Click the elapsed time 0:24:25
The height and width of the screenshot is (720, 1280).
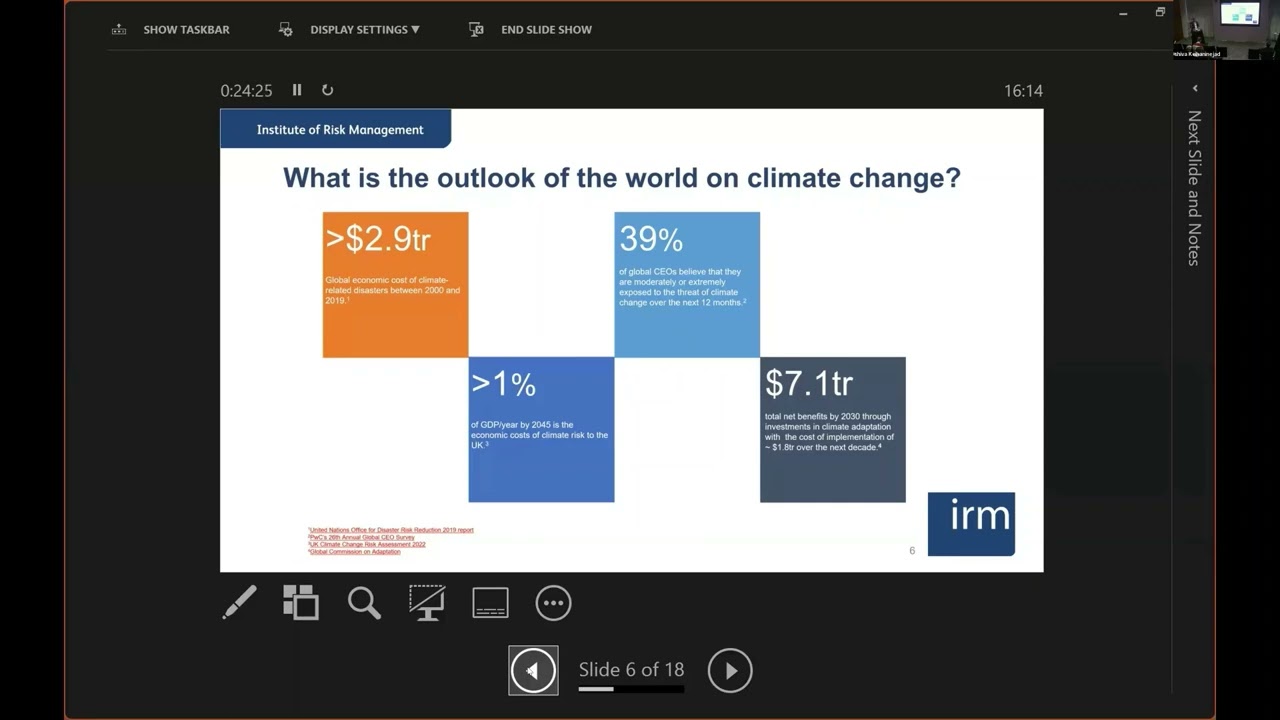(x=246, y=90)
